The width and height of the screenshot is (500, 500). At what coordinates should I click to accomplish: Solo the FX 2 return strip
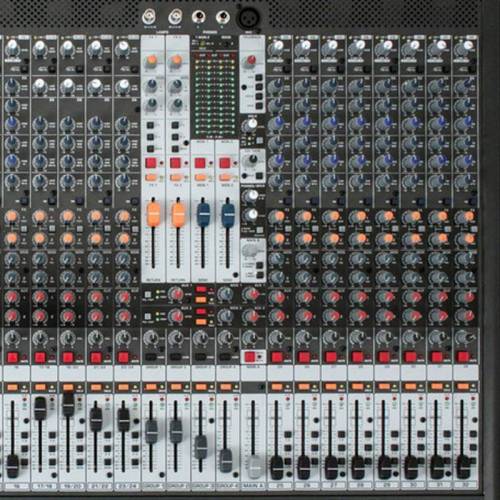pos(176,177)
